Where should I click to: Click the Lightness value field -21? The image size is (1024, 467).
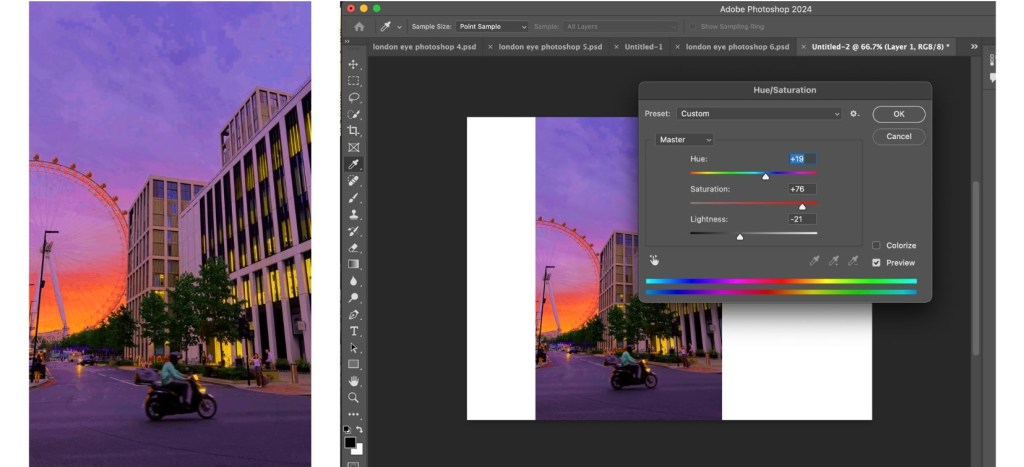click(802, 219)
